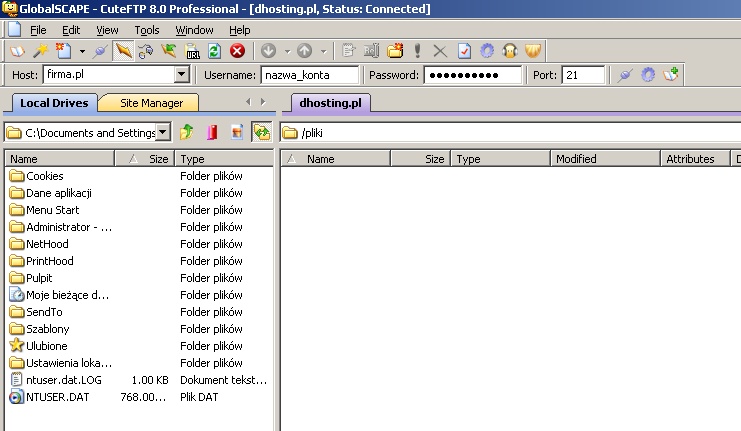
Task: Expand the New document dropdown arrow
Action: pos(82,51)
